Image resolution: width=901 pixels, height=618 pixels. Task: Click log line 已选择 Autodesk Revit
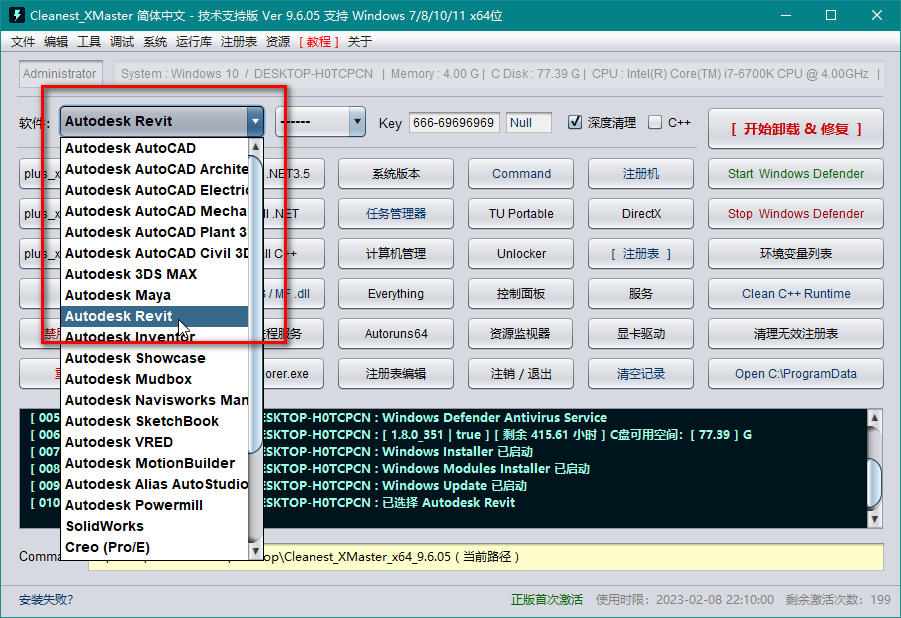pos(448,502)
